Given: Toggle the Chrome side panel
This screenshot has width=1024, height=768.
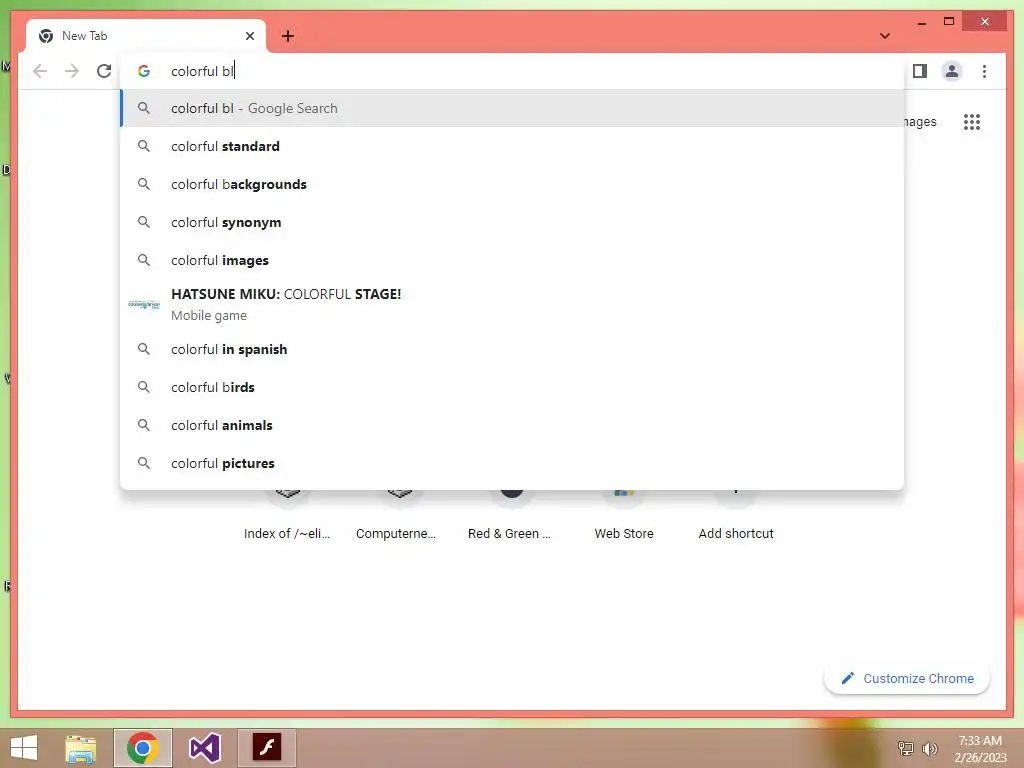Looking at the screenshot, I should [920, 71].
